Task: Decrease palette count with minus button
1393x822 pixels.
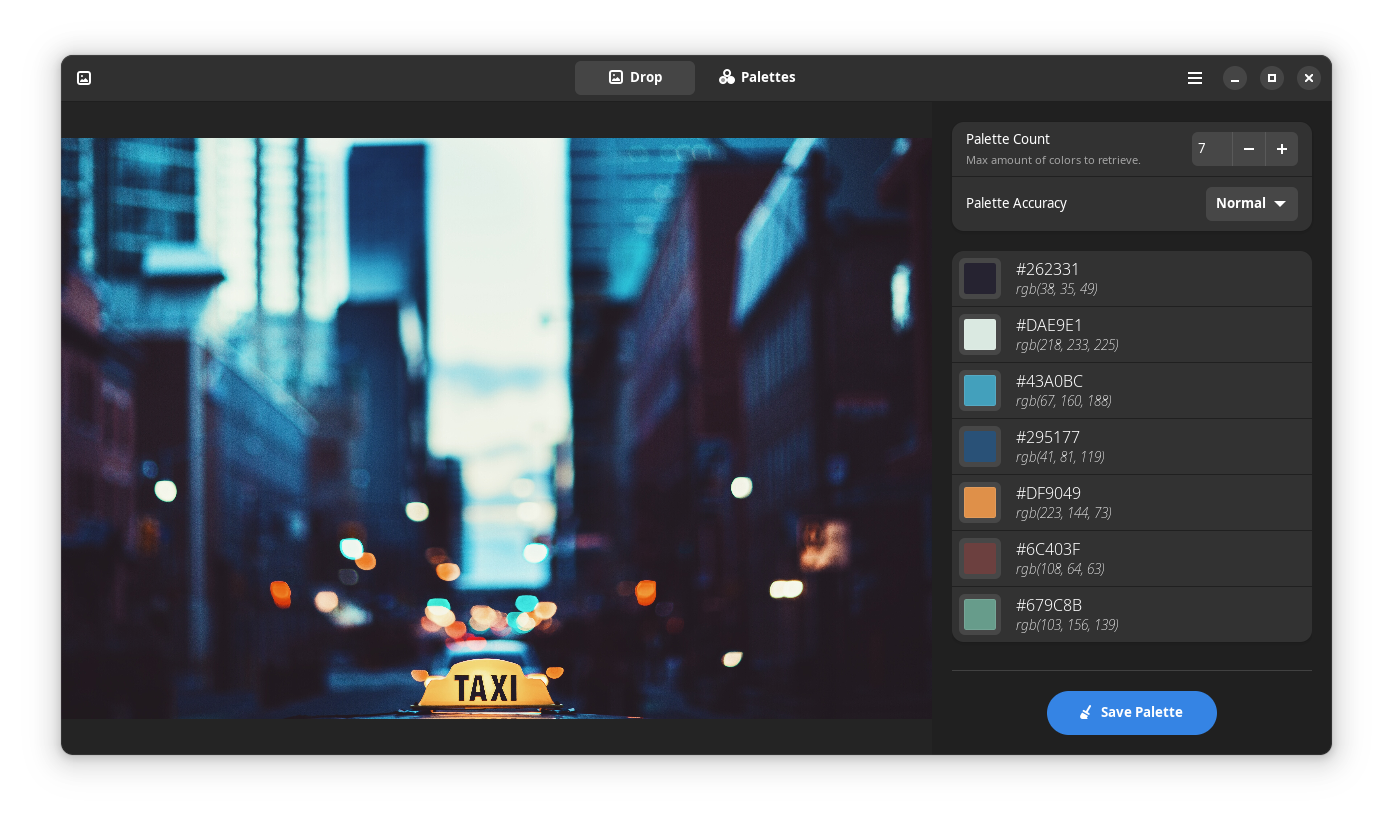Action: (1249, 149)
